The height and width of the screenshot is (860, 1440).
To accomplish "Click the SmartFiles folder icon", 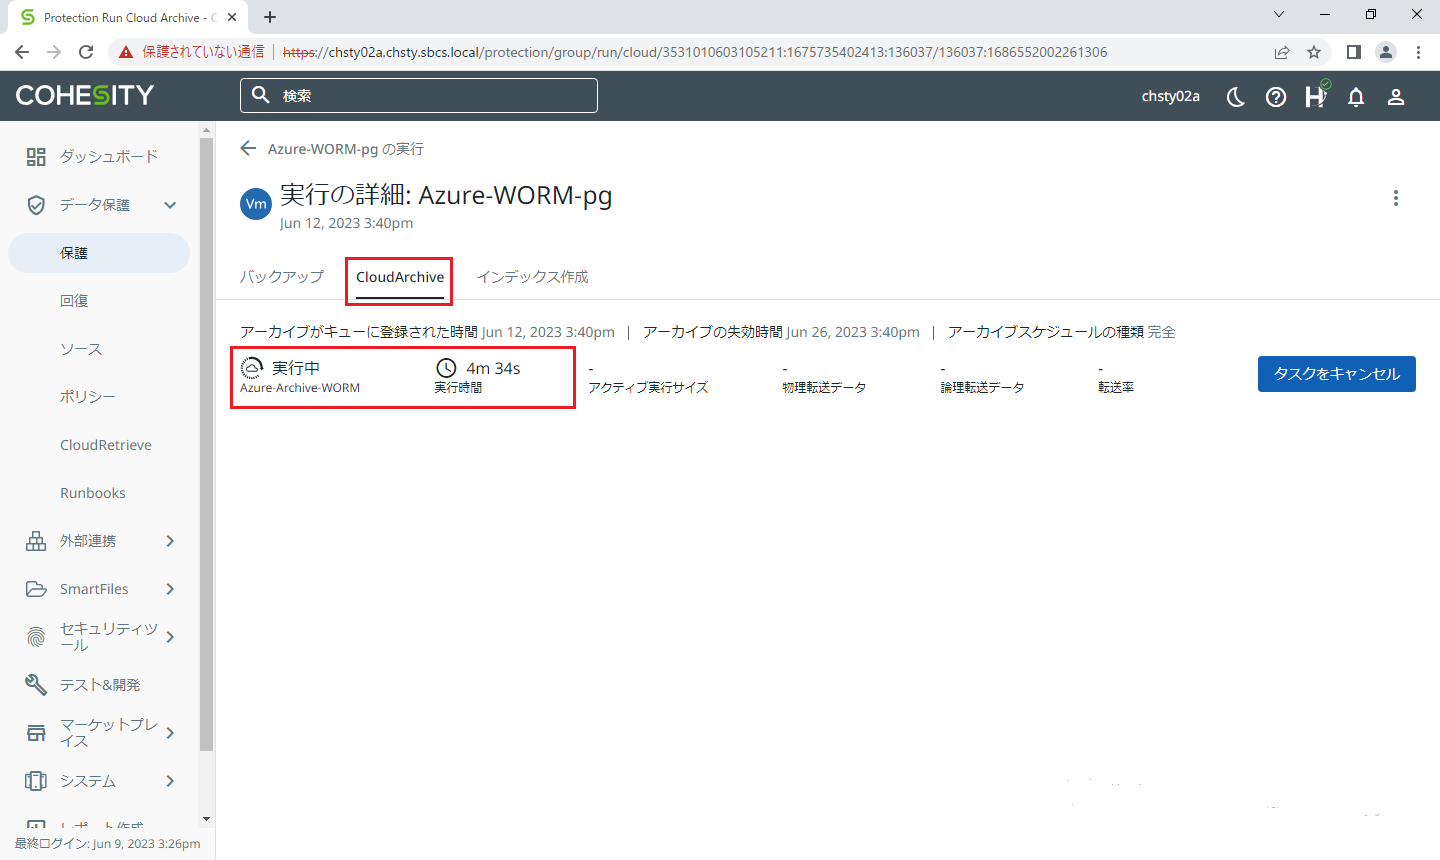I will click(36, 589).
